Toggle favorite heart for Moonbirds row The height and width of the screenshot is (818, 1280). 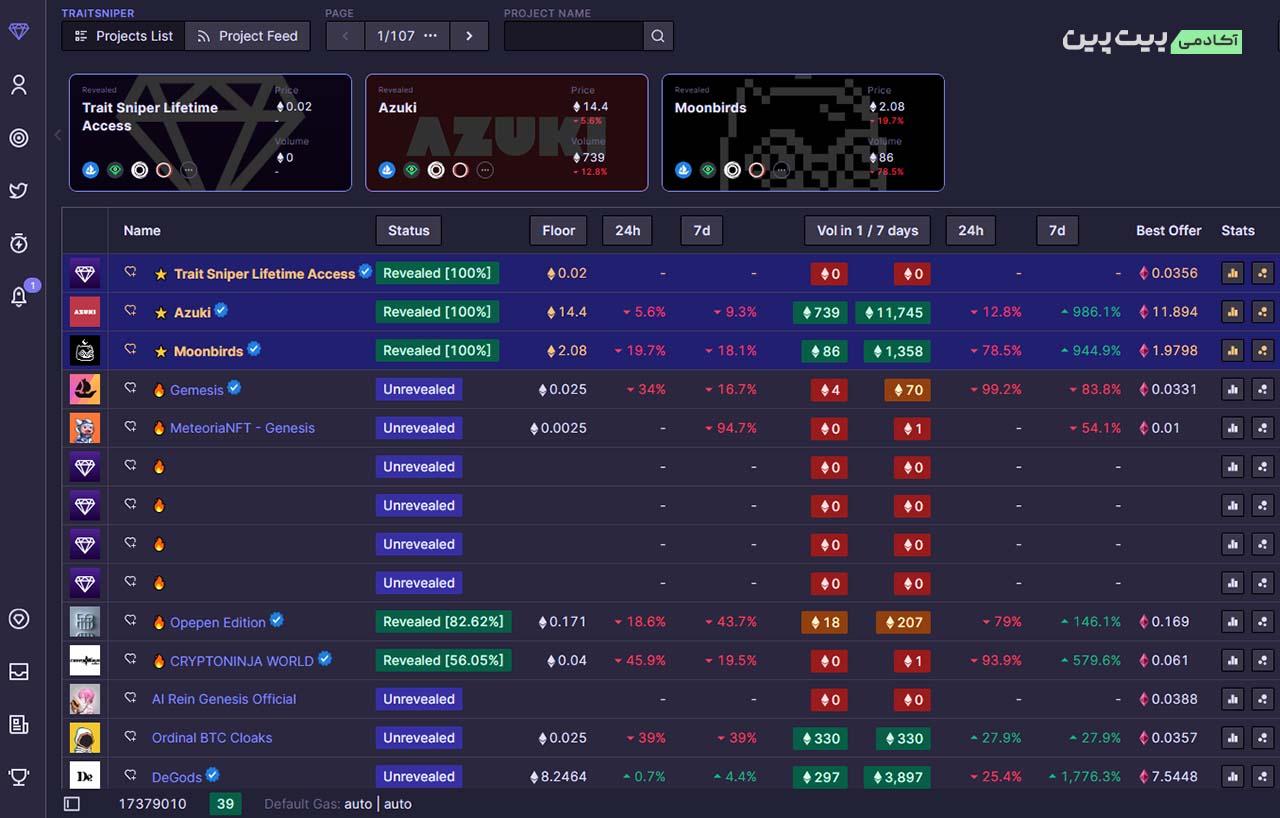pos(130,350)
